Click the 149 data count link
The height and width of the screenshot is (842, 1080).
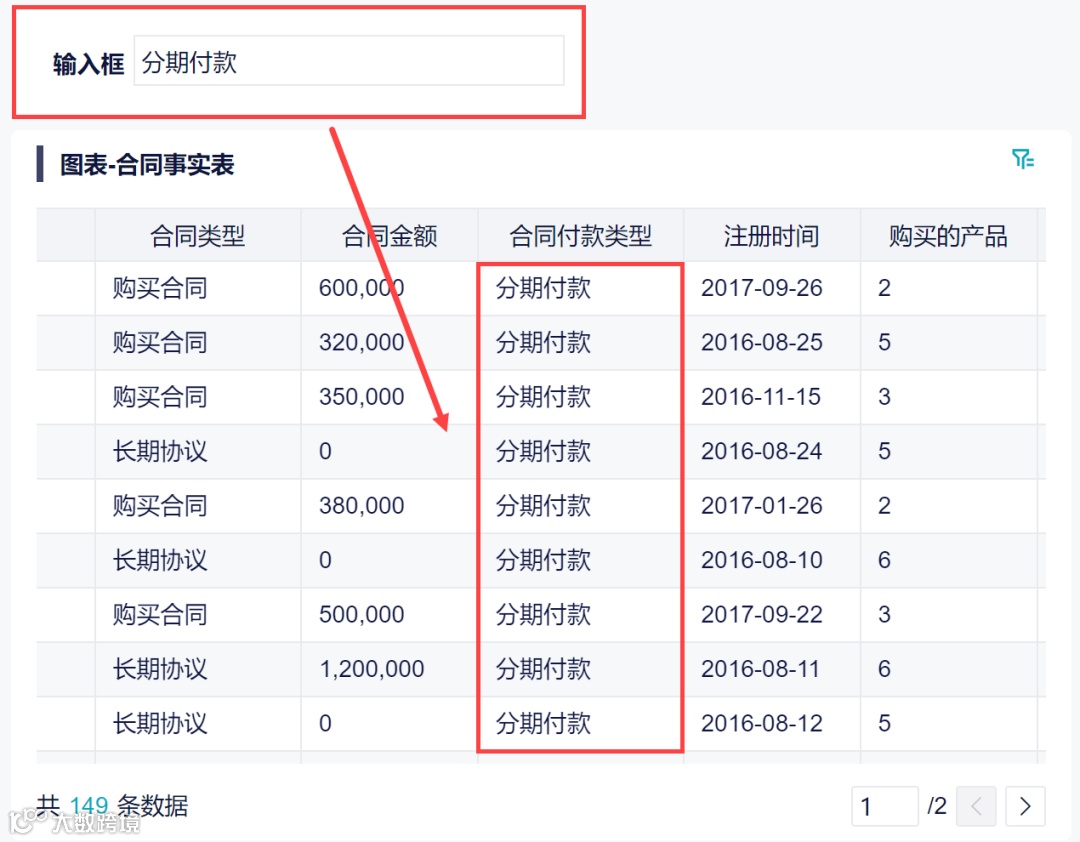(x=89, y=805)
